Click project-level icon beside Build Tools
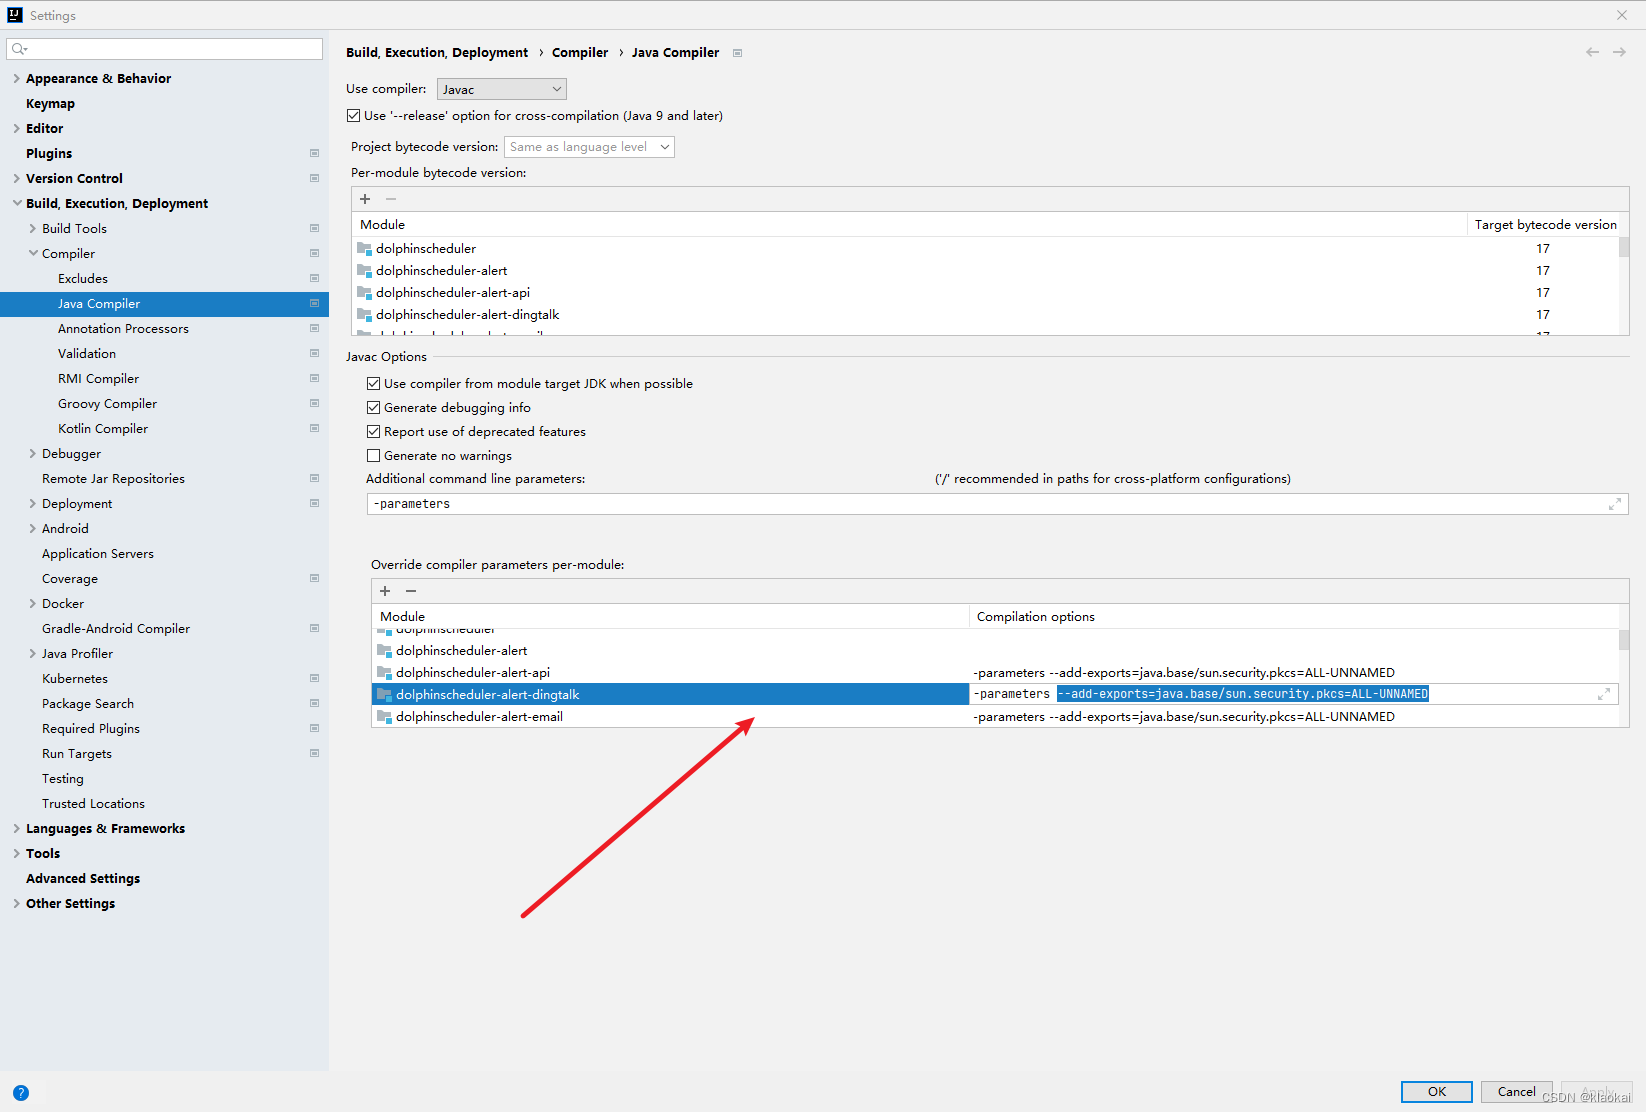 (x=314, y=228)
